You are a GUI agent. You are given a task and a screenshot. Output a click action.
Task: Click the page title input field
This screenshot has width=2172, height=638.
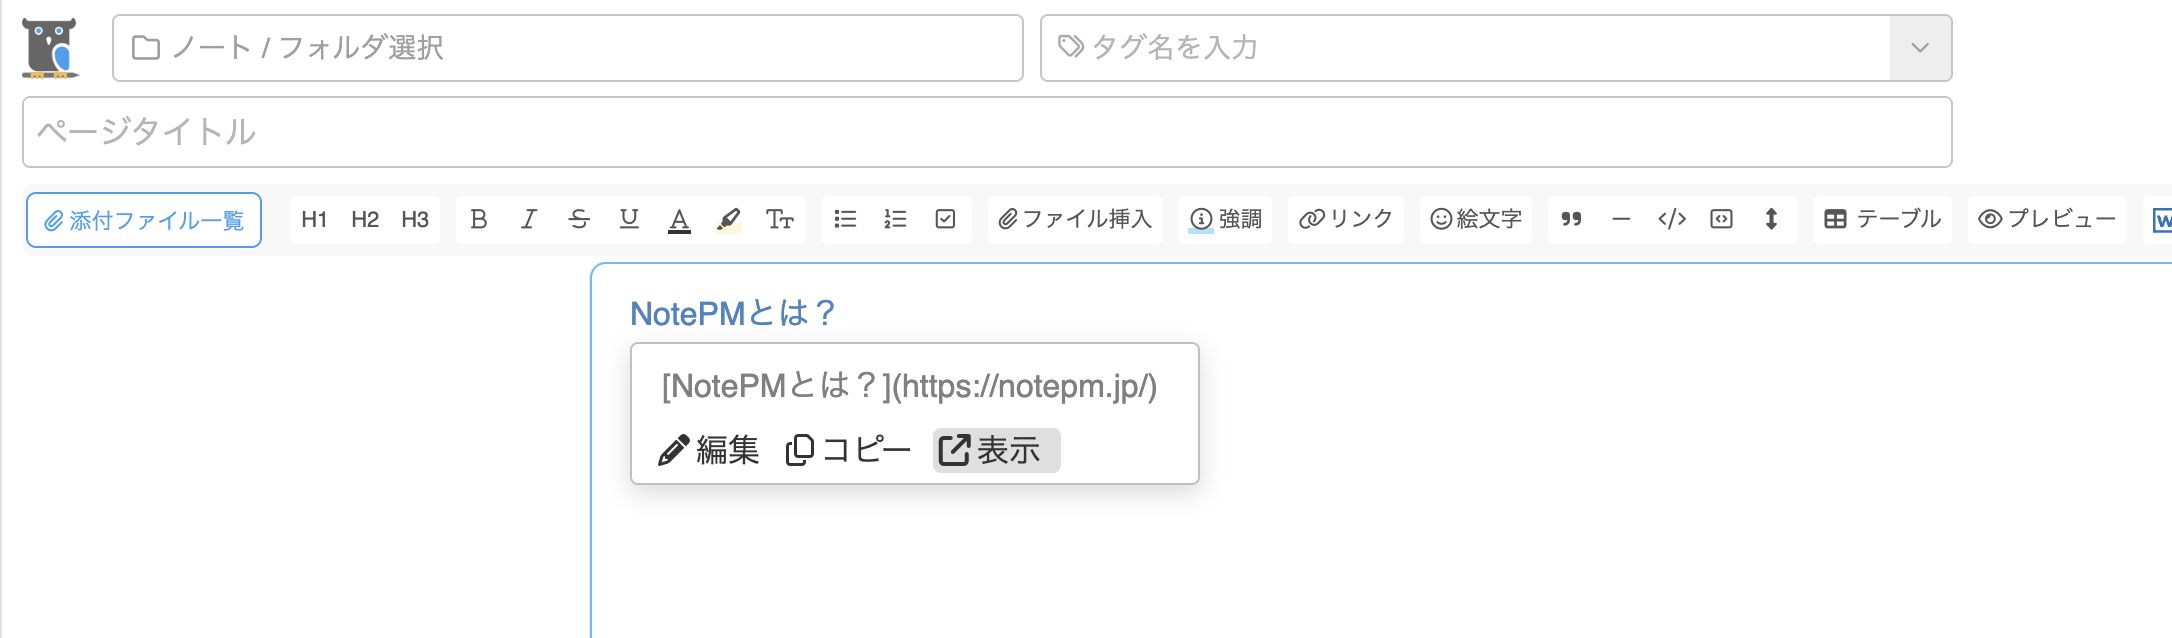coord(986,132)
